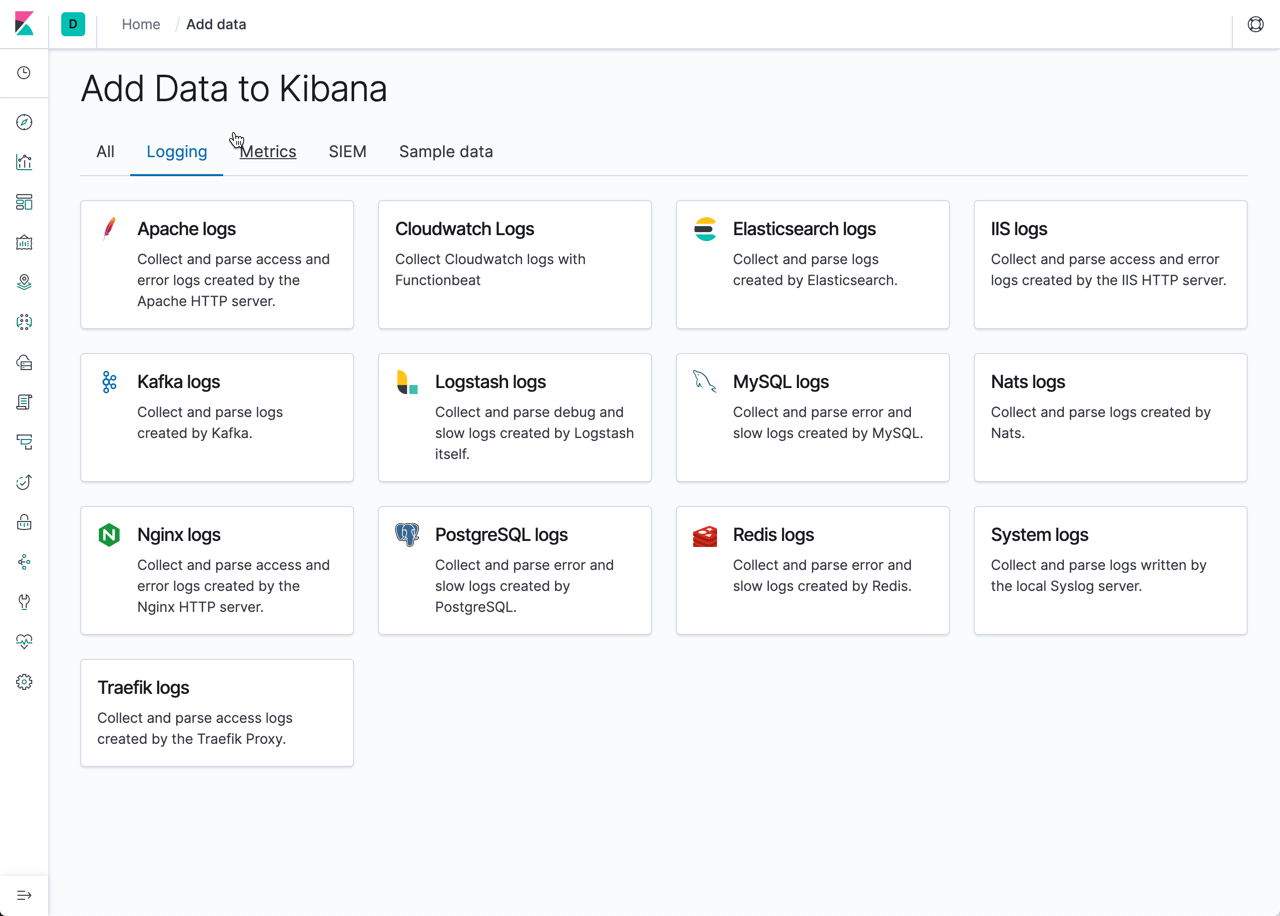The image size is (1280, 916).
Task: Open Stack Management gear icon
Action: click(x=23, y=681)
